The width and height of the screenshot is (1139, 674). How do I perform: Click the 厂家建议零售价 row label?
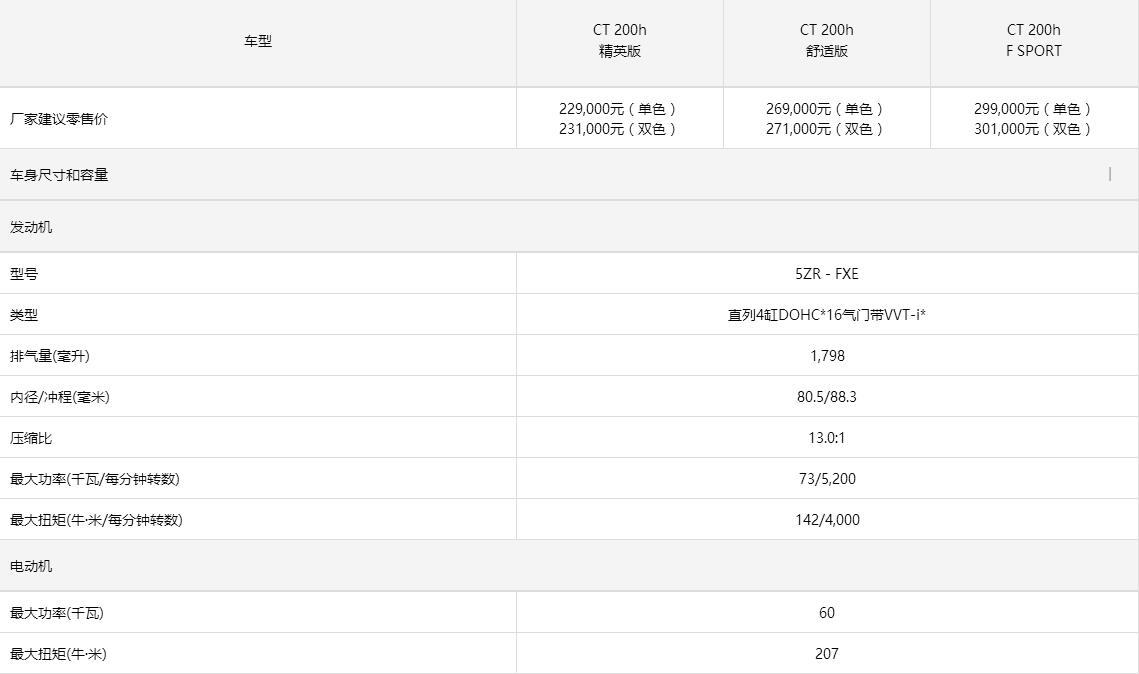tap(59, 119)
